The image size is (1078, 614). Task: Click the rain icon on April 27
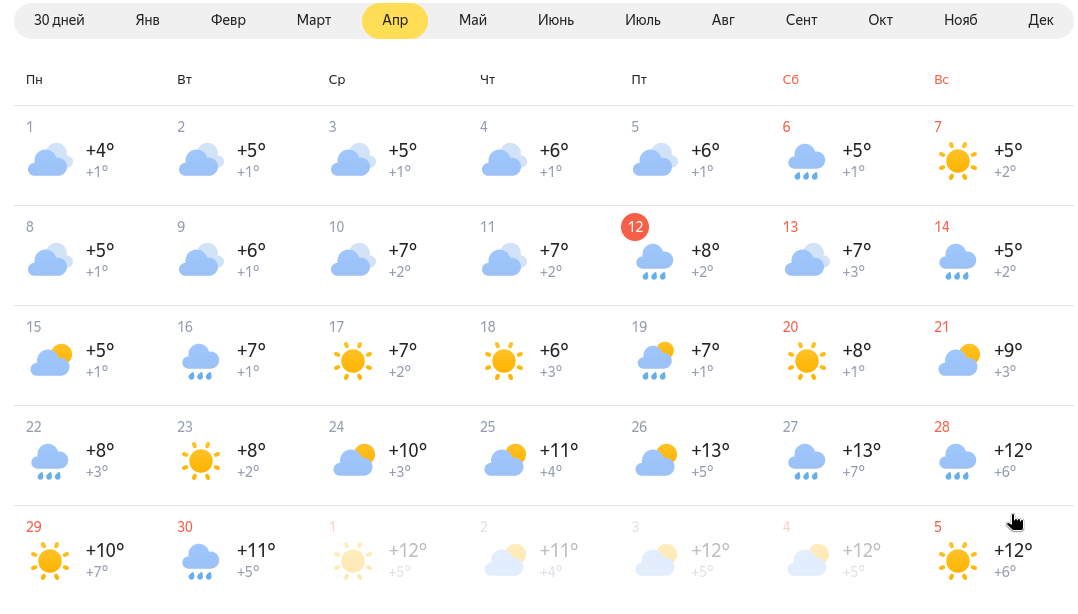click(x=806, y=462)
